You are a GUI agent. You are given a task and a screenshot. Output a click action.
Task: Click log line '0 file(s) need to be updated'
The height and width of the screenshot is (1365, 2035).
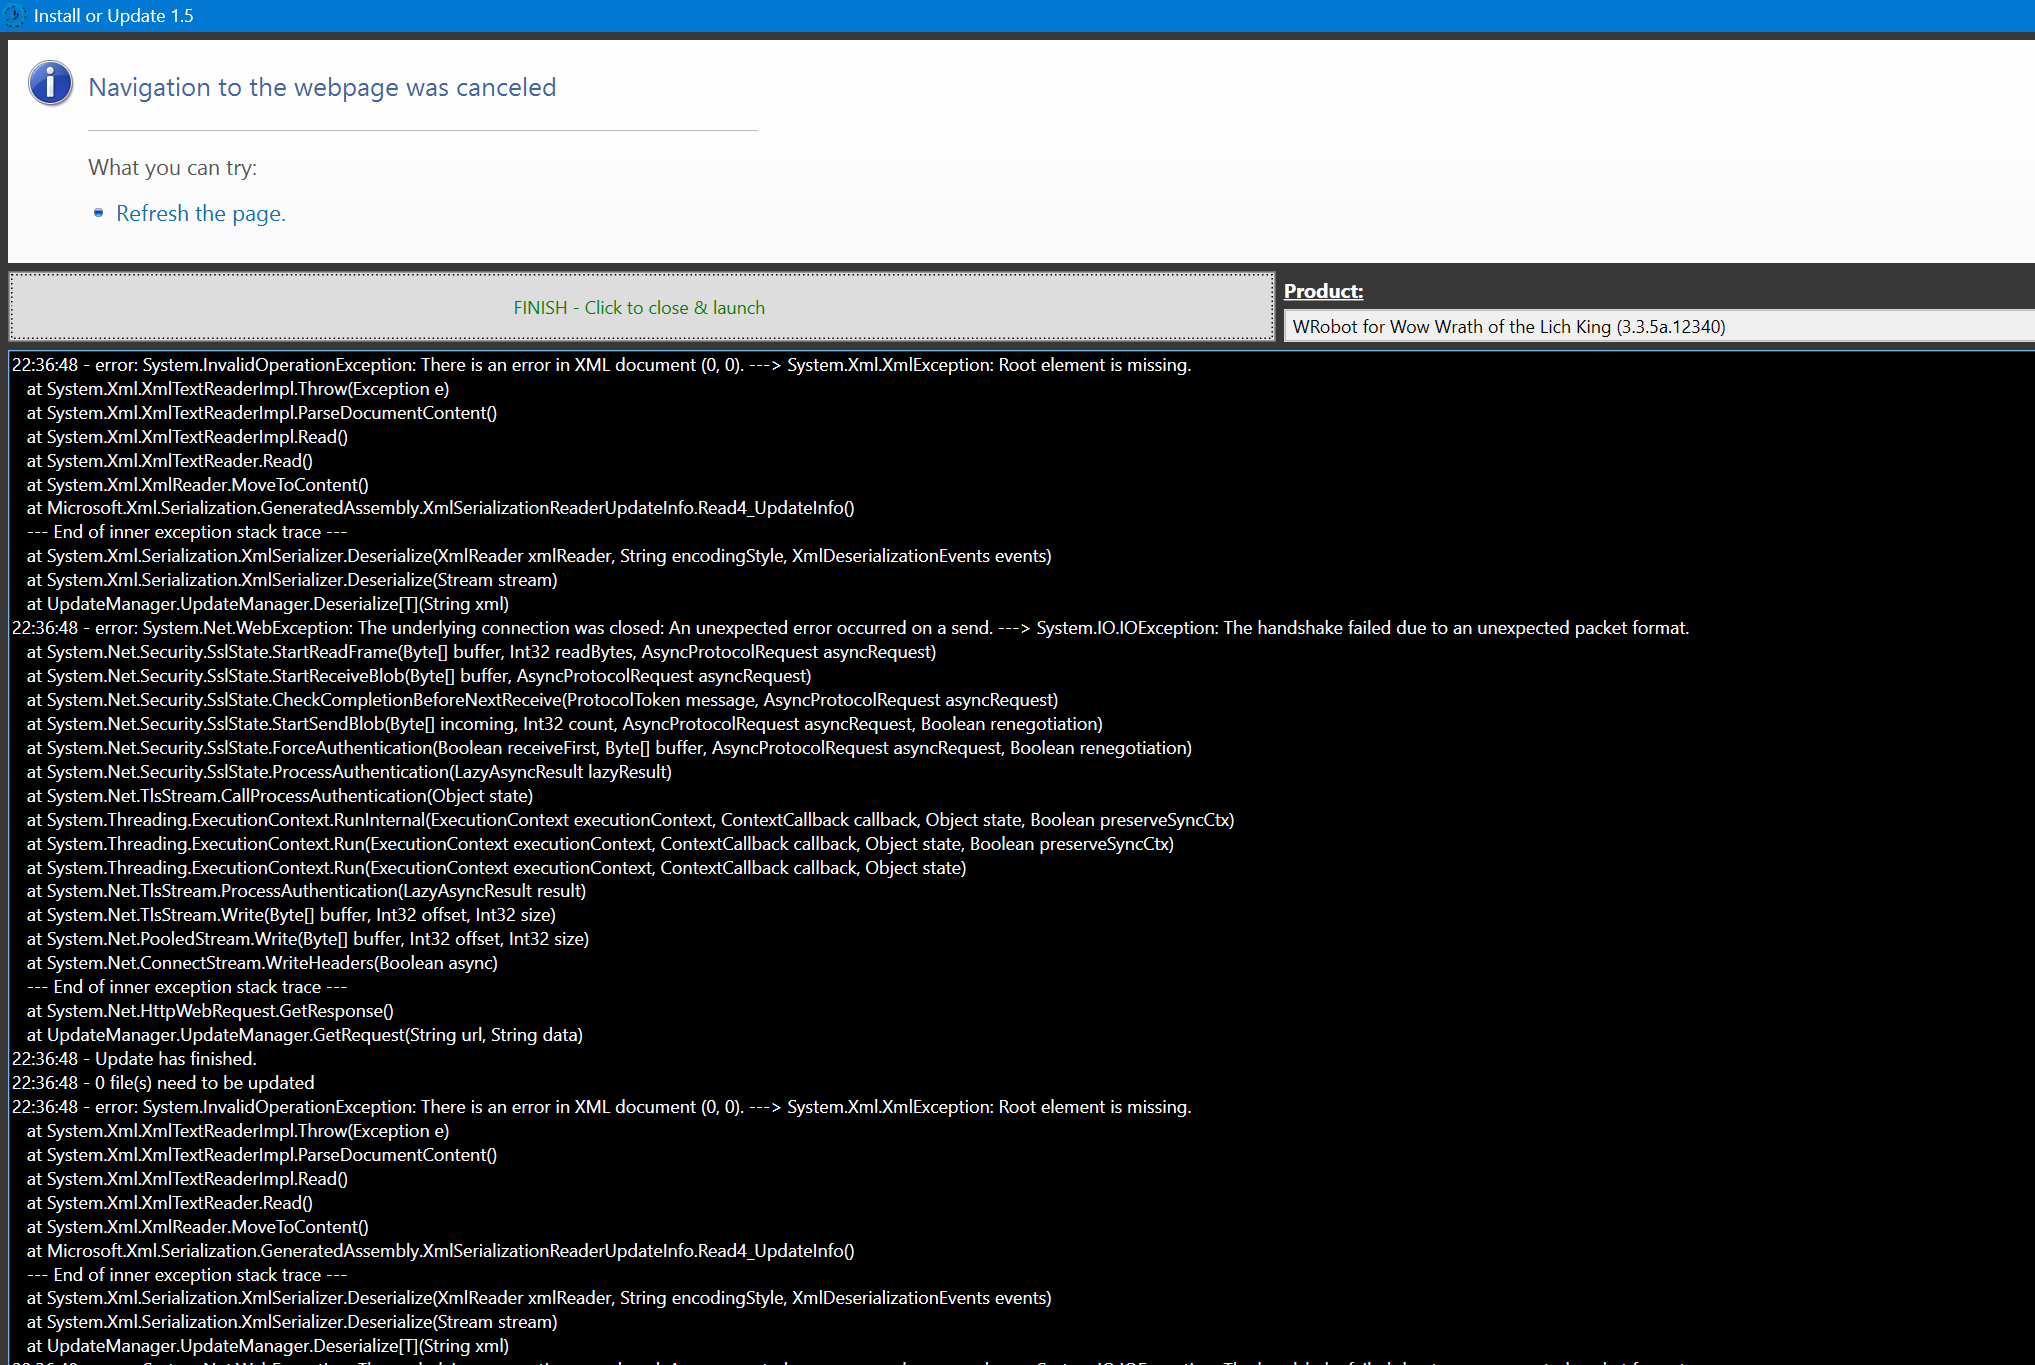(163, 1082)
